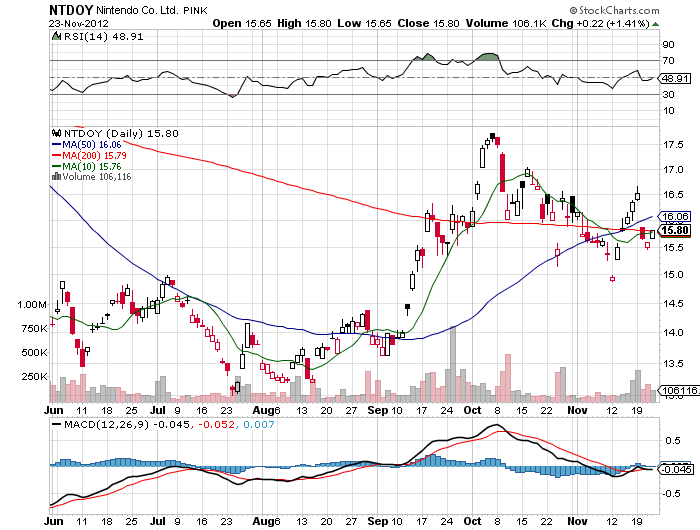Click the 750K volume axis label
Image resolution: width=700 pixels, height=530 pixels.
click(x=34, y=329)
